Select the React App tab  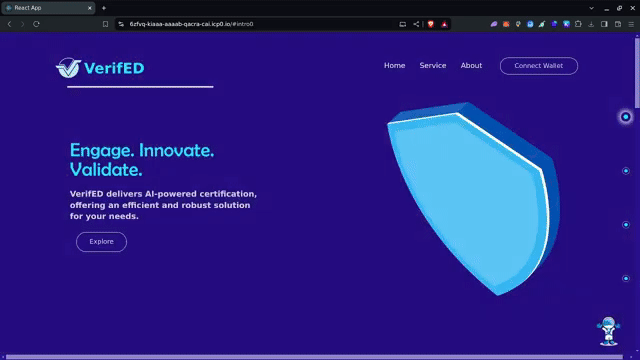[x=48, y=8]
